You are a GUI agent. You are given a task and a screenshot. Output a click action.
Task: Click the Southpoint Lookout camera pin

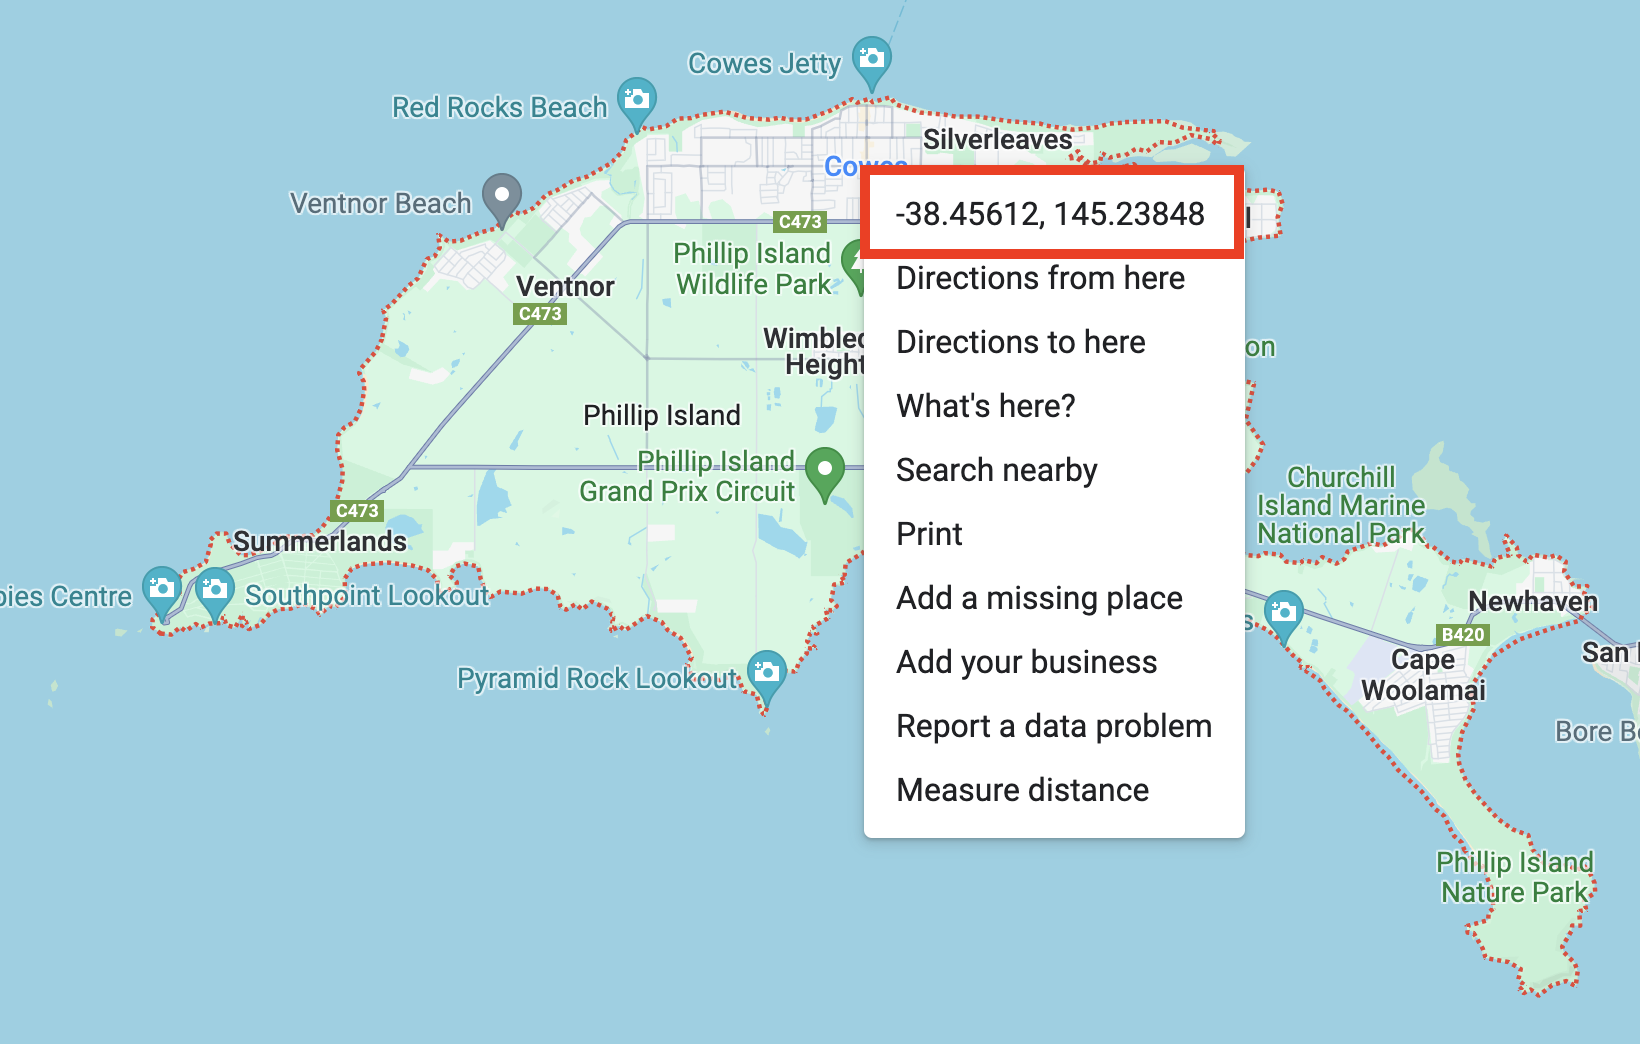click(214, 592)
